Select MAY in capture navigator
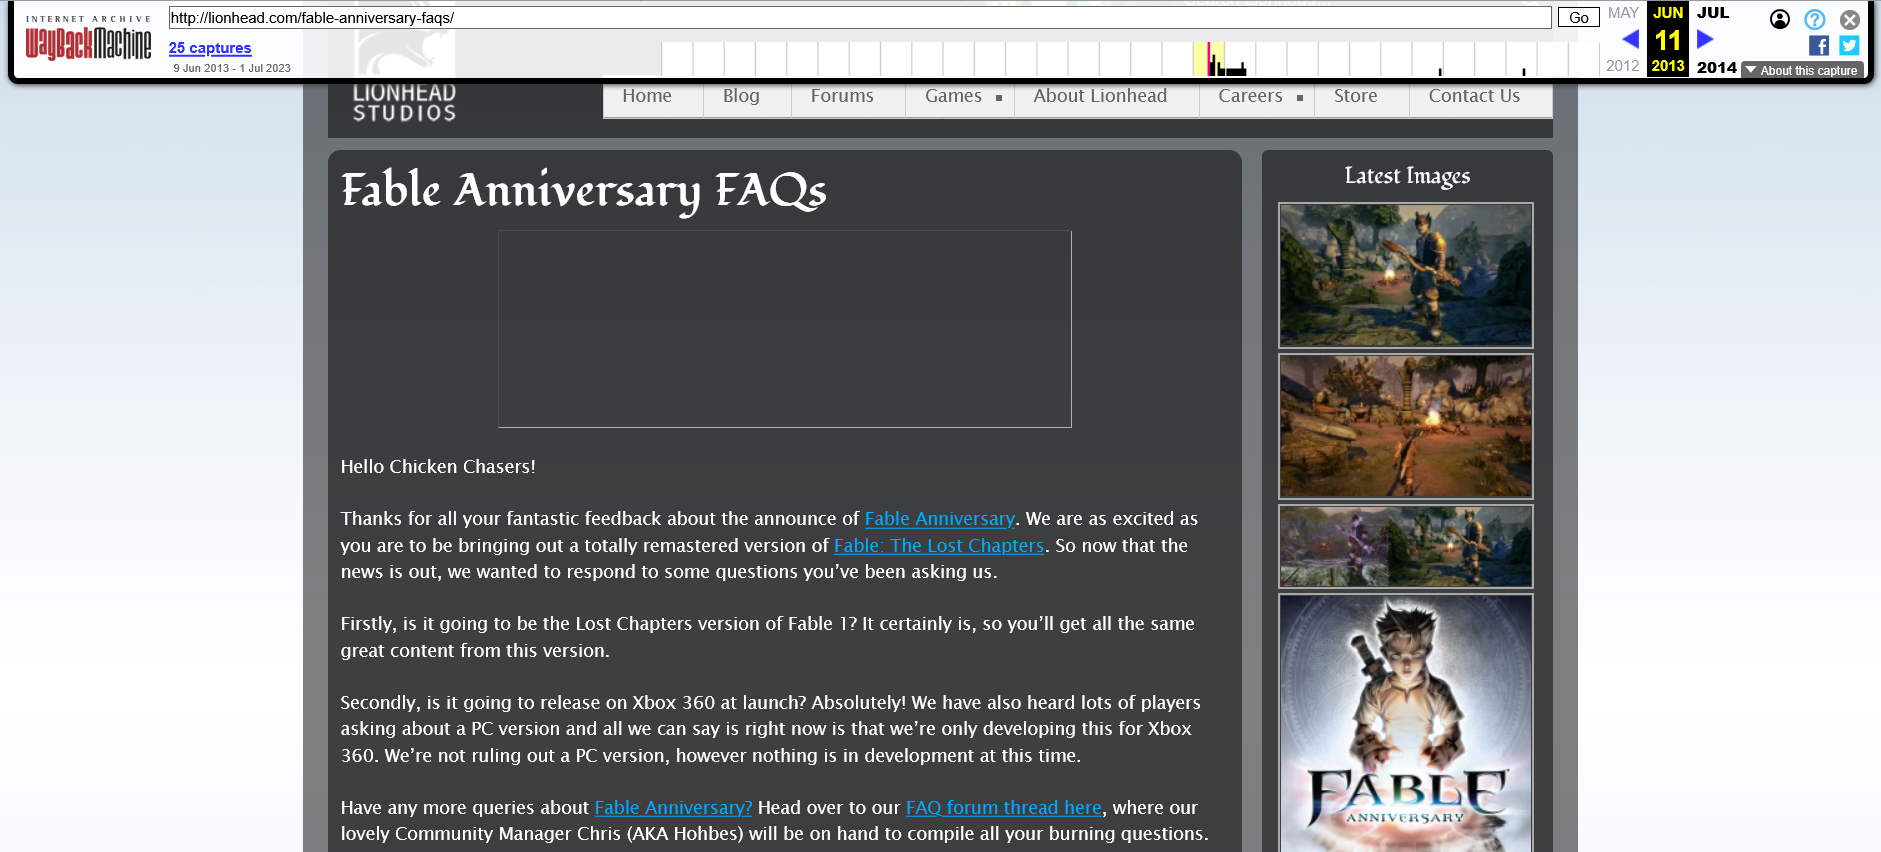The image size is (1881, 852). (x=1623, y=13)
